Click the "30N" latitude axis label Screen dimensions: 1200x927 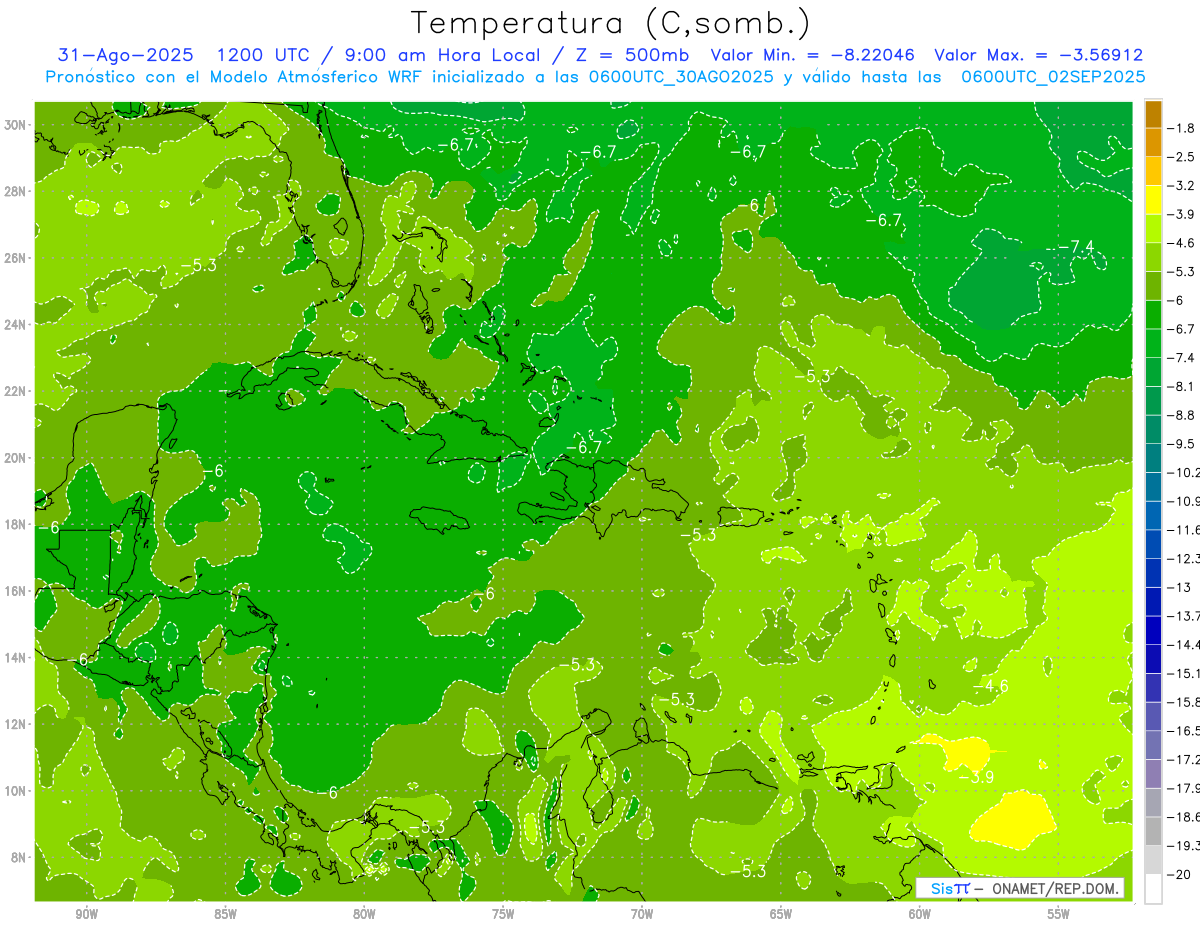tap(15, 124)
